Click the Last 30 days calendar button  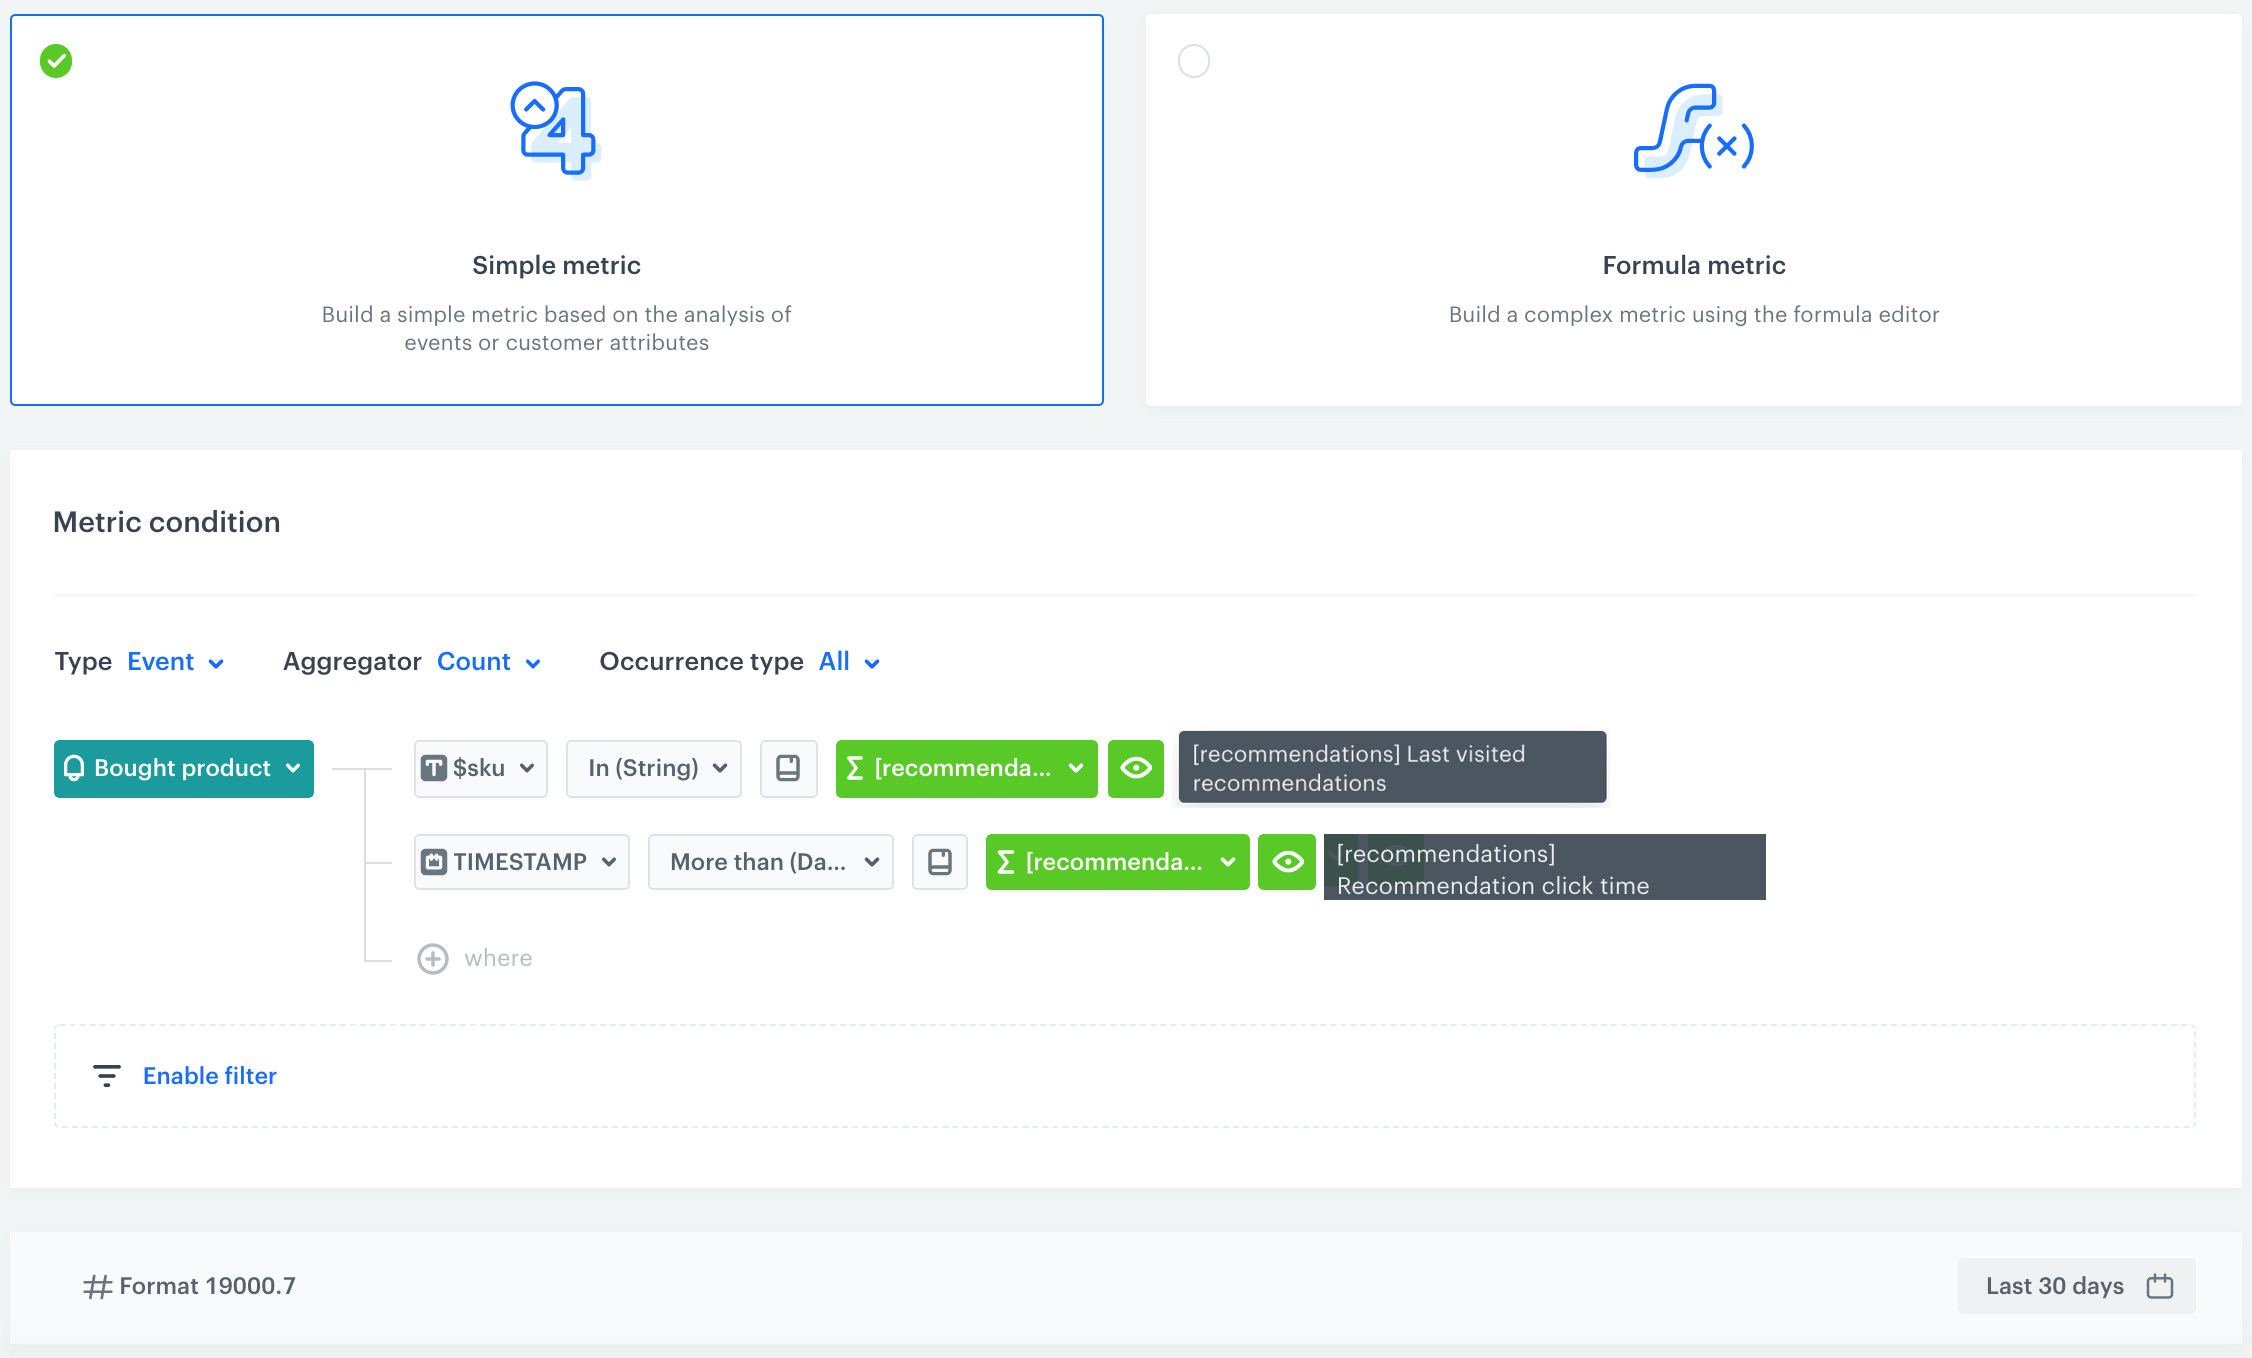[2075, 1284]
